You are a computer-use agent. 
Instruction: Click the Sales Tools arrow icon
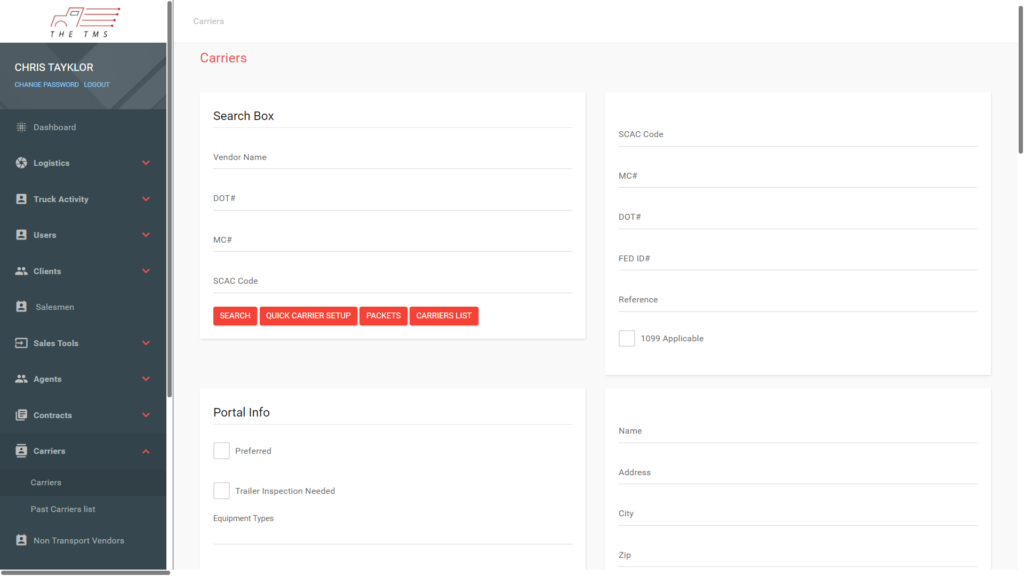click(x=21, y=343)
